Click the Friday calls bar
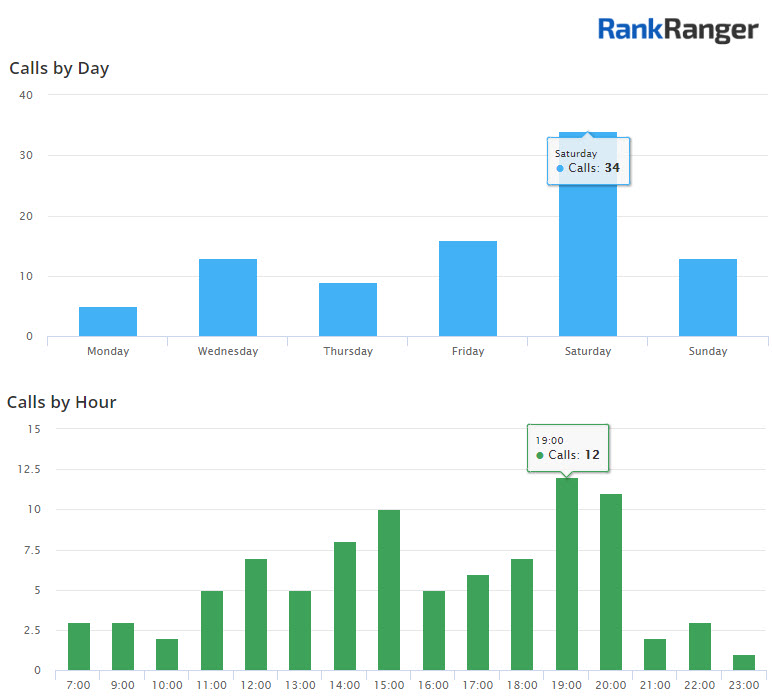The width and height of the screenshot is (772, 700). pos(468,289)
